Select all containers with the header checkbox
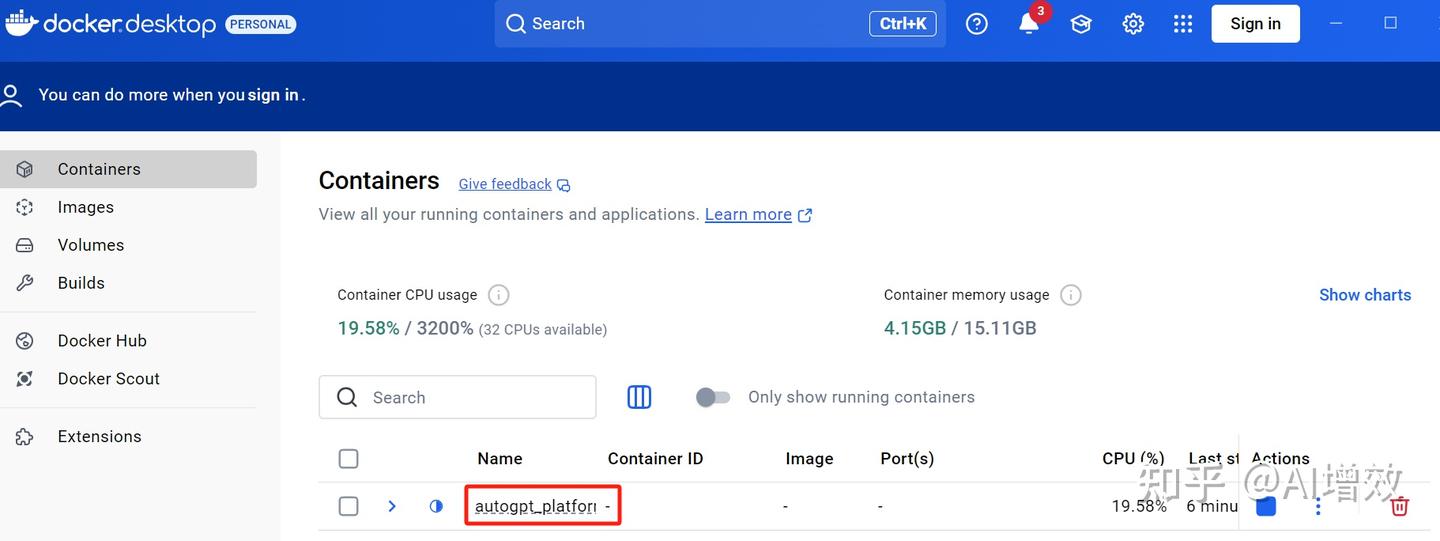The image size is (1440, 541). [x=348, y=458]
